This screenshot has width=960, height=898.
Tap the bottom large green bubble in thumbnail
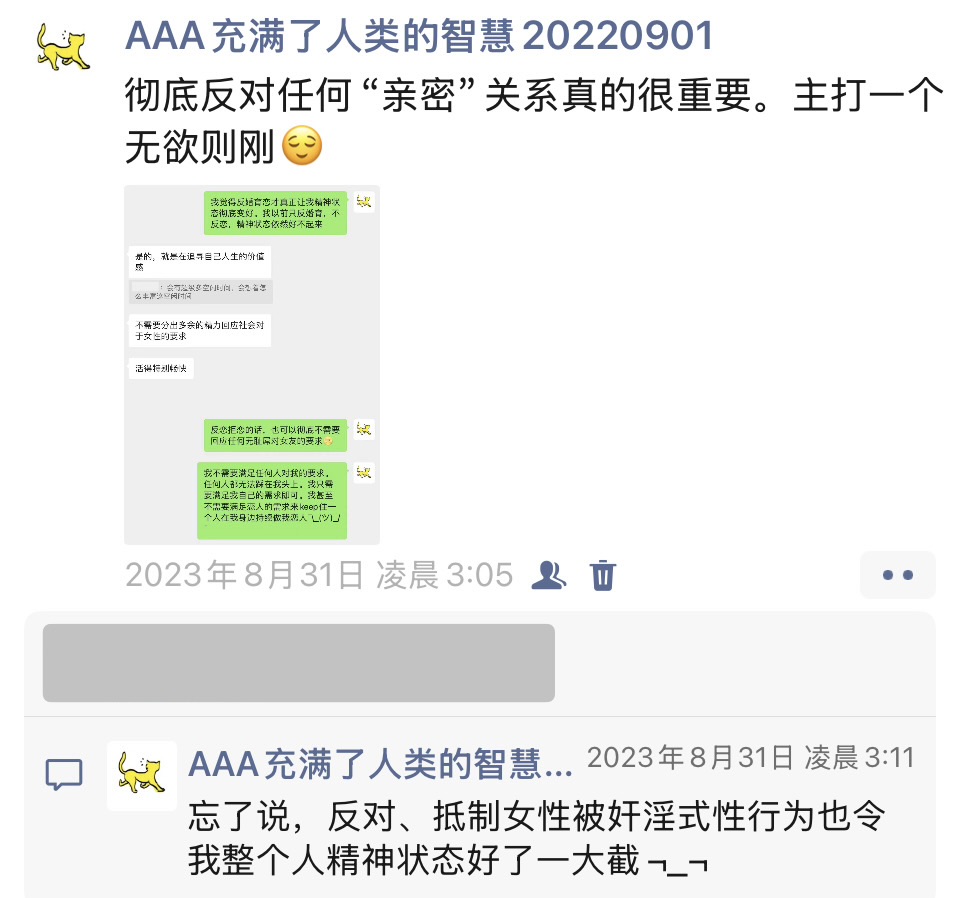(272, 501)
